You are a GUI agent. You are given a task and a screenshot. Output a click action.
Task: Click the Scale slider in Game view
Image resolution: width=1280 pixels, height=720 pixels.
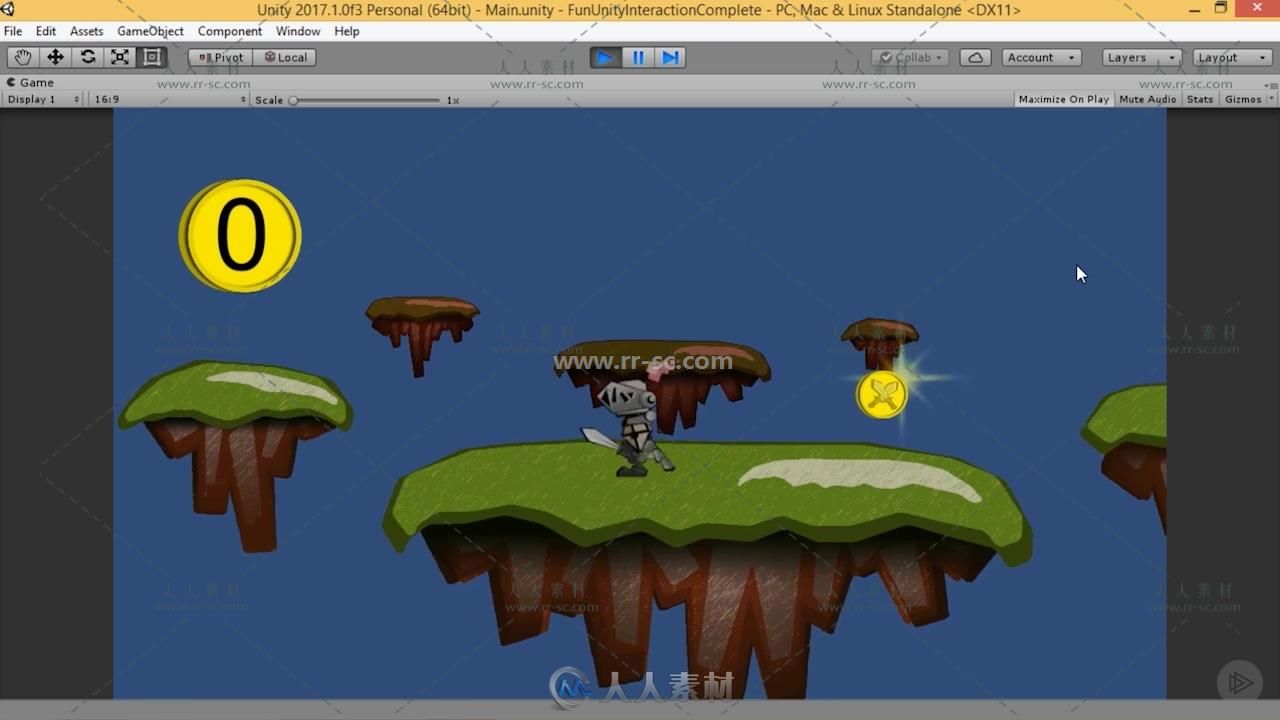pos(366,100)
